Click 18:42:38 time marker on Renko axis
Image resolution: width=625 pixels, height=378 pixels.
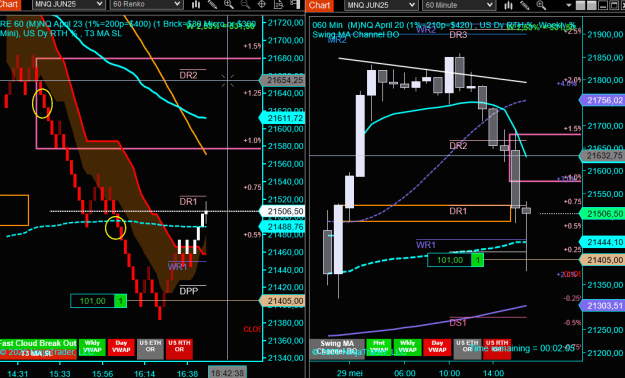[x=228, y=373]
